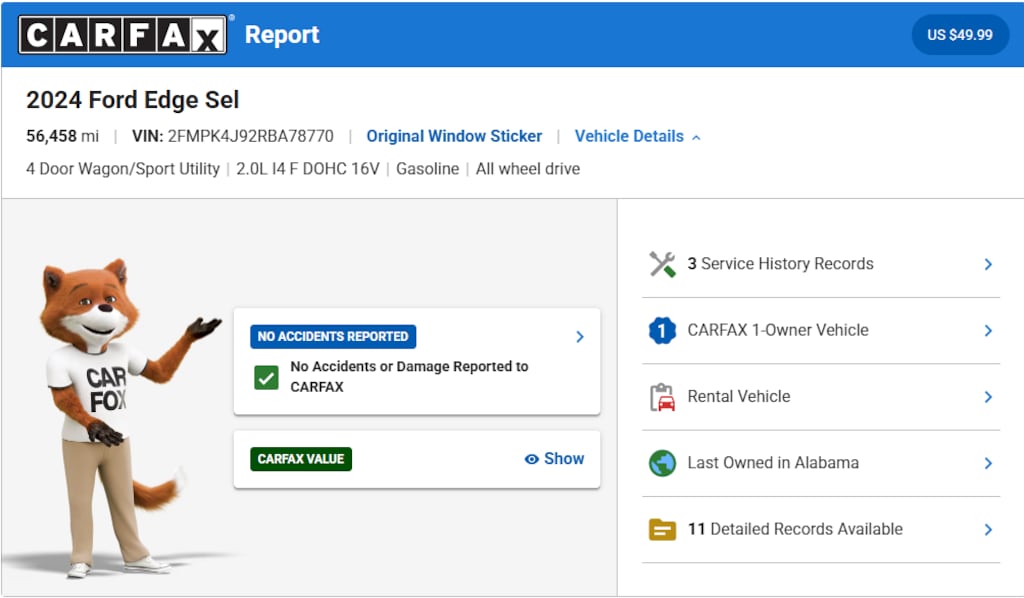Click the yellow folder detailed records icon
1024x598 pixels.
[662, 529]
